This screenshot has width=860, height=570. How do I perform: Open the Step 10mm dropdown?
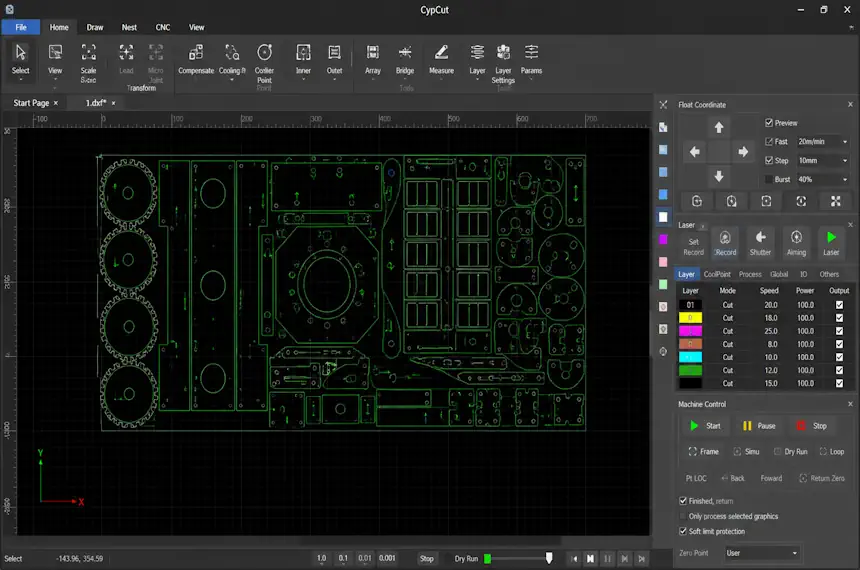click(823, 160)
